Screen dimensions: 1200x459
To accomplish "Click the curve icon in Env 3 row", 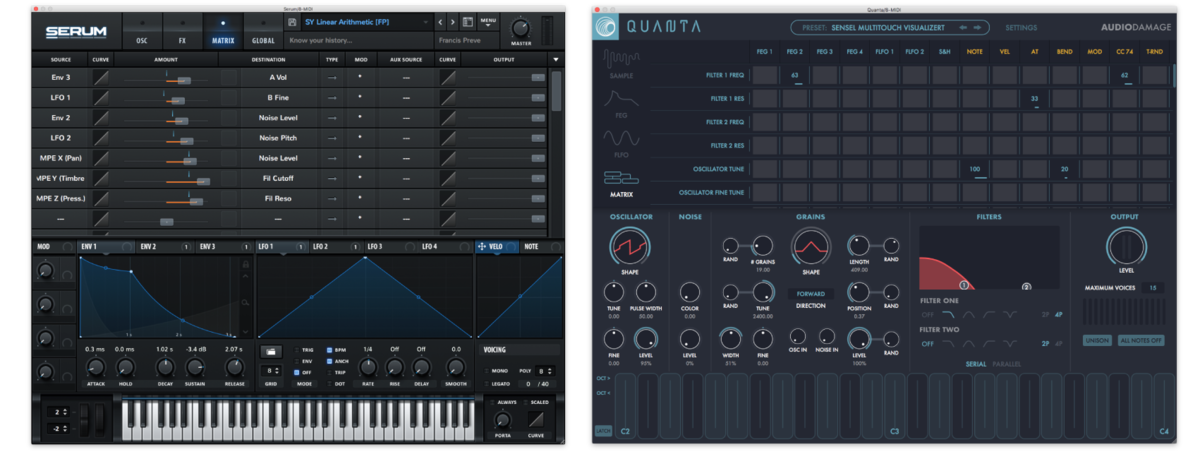I will 101,77.
